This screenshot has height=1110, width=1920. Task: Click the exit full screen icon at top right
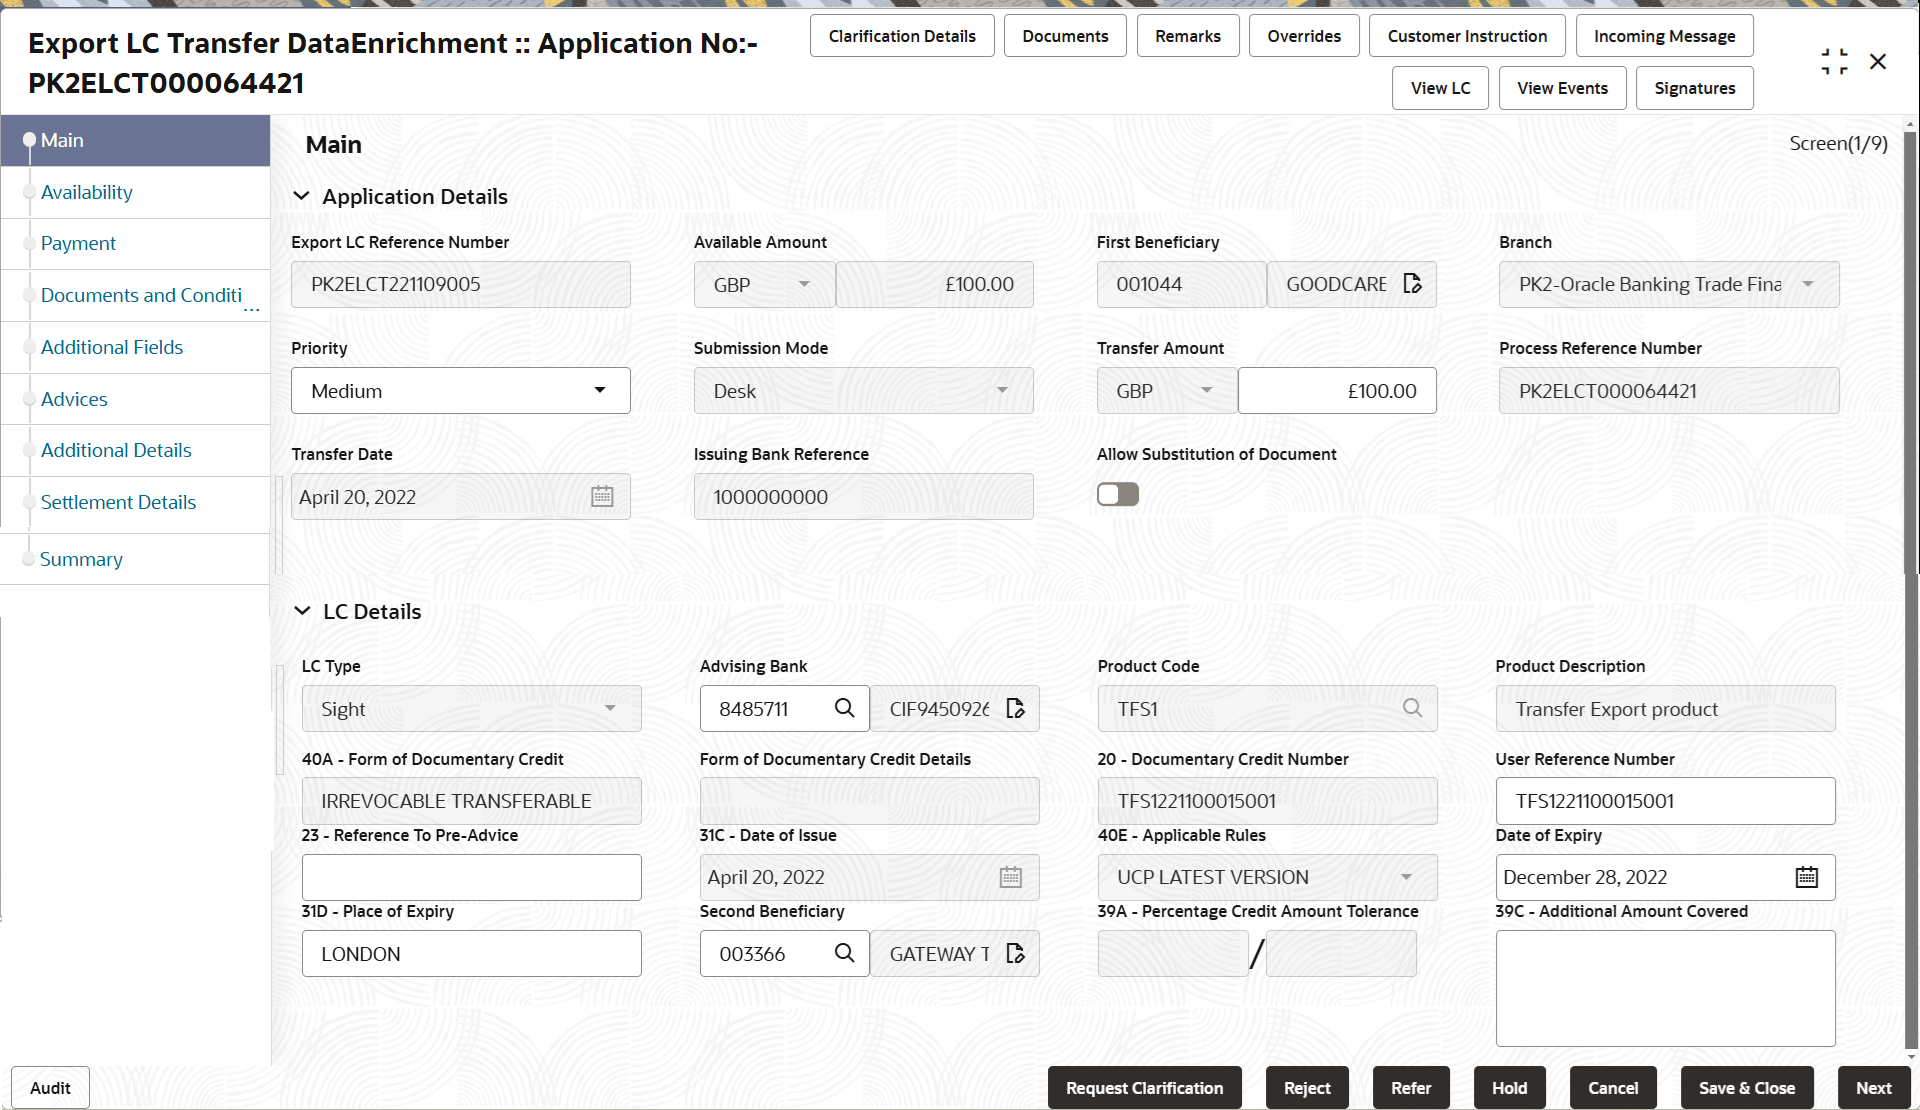coord(1834,61)
